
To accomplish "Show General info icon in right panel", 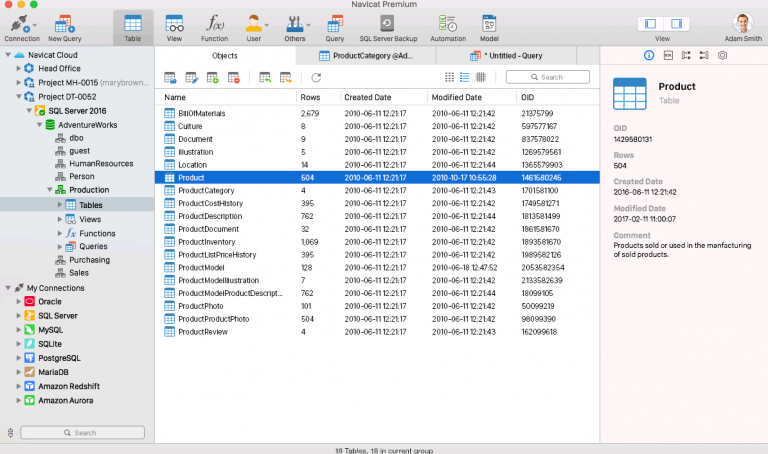I will click(649, 55).
